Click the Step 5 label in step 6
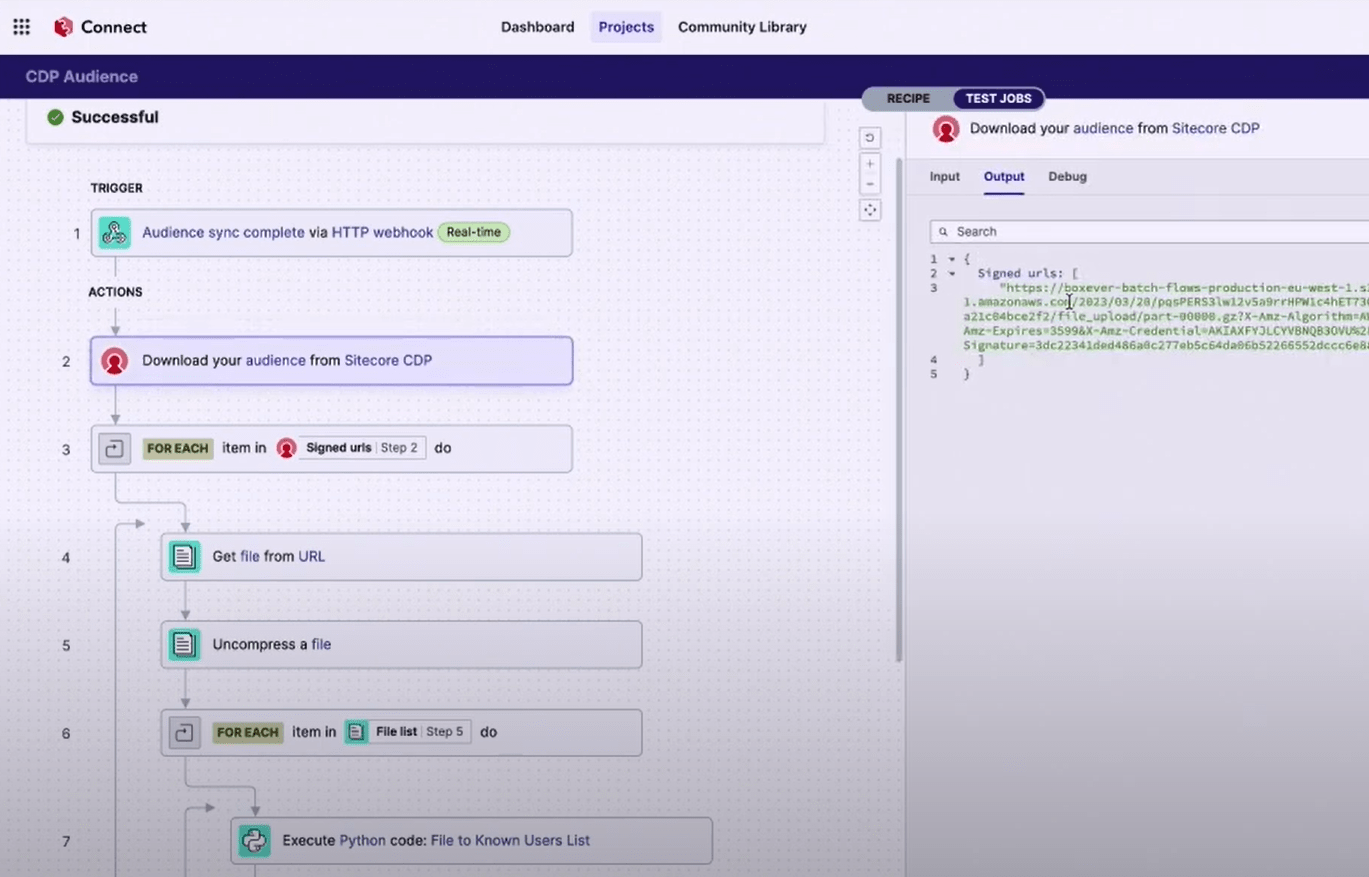 [445, 732]
